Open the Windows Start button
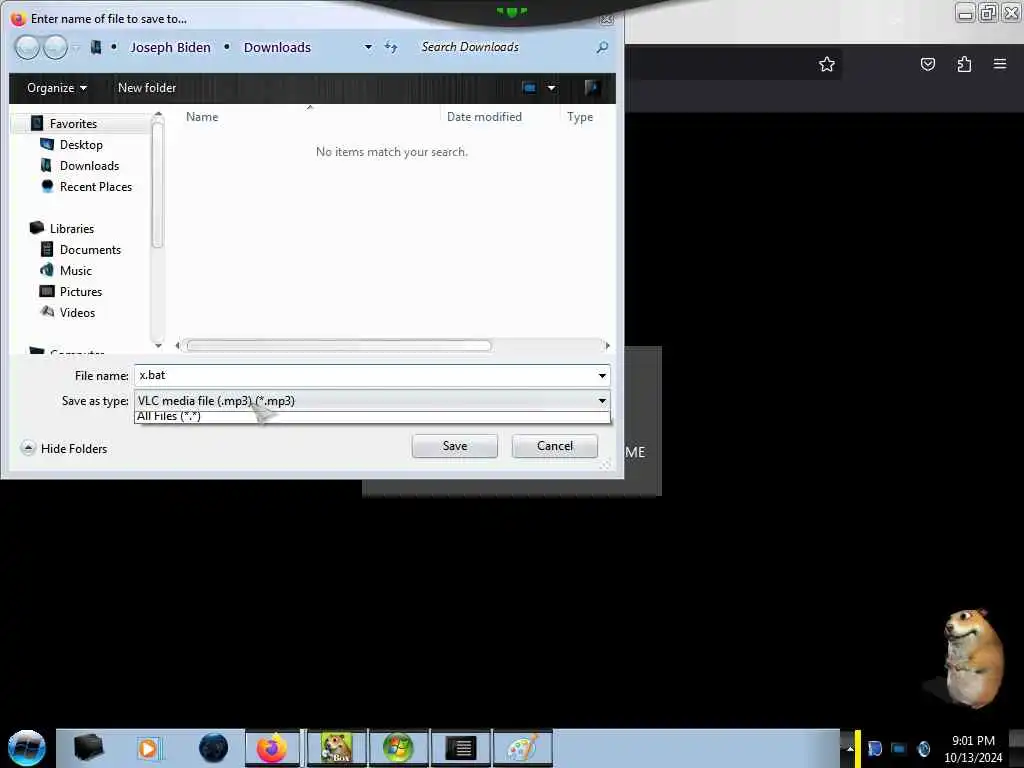 click(27, 748)
